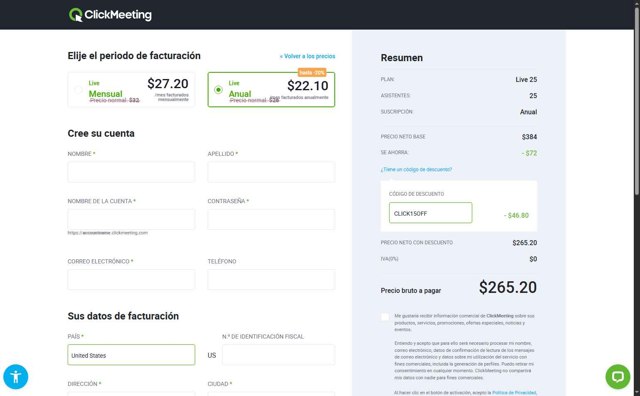Open the accessibility options button
640x396 pixels.
point(16,376)
